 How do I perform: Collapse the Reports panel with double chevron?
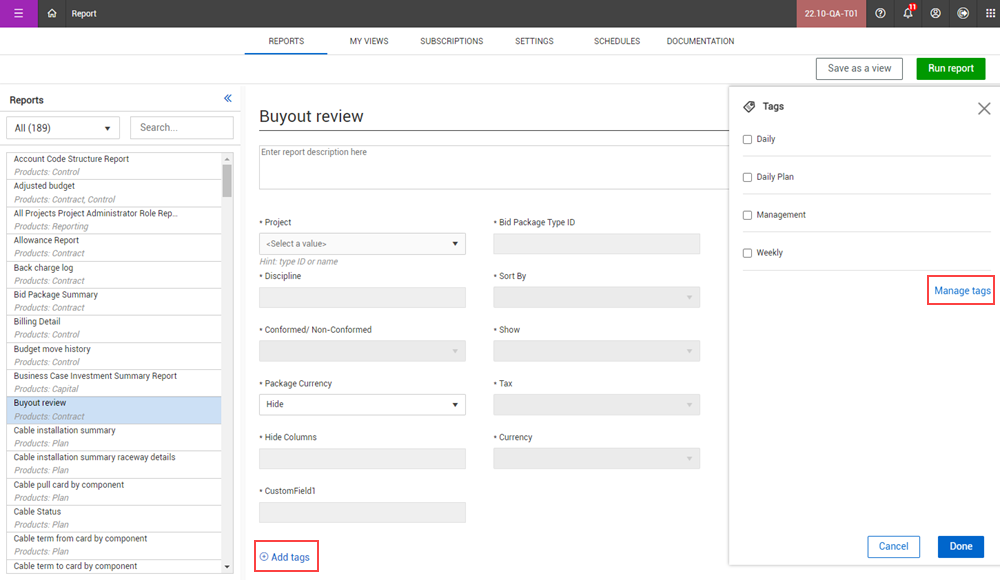[228, 98]
